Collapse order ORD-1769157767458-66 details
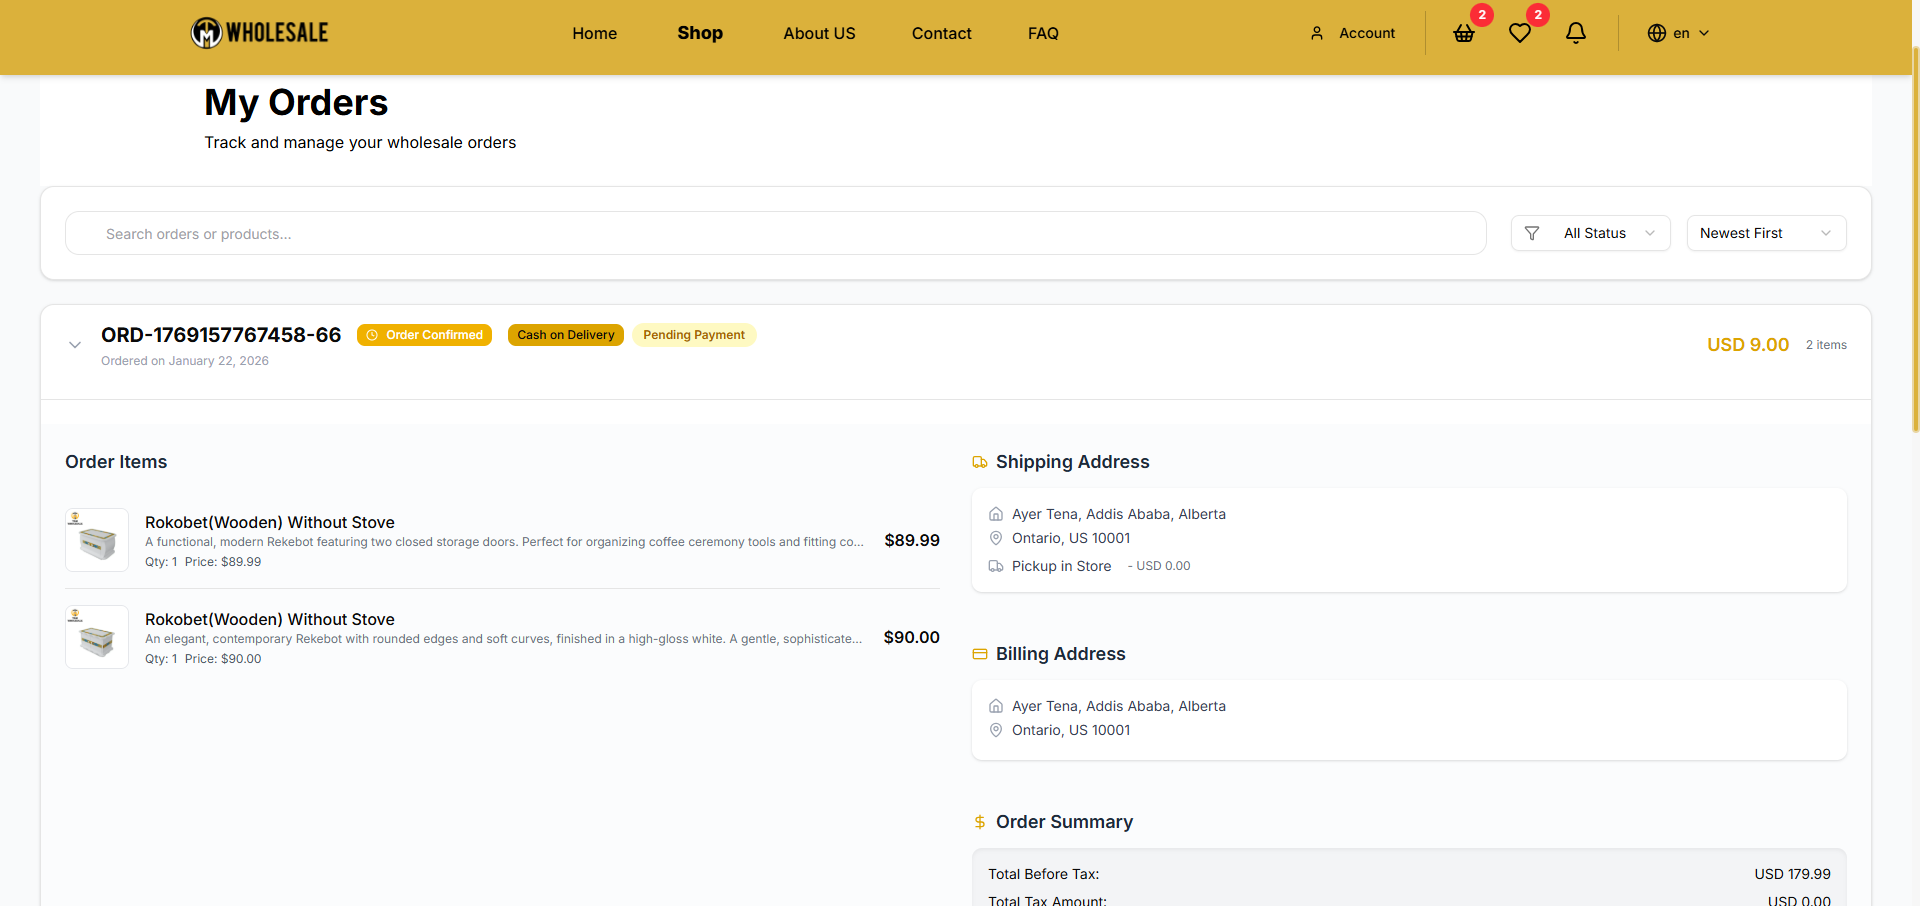The image size is (1920, 906). (75, 345)
